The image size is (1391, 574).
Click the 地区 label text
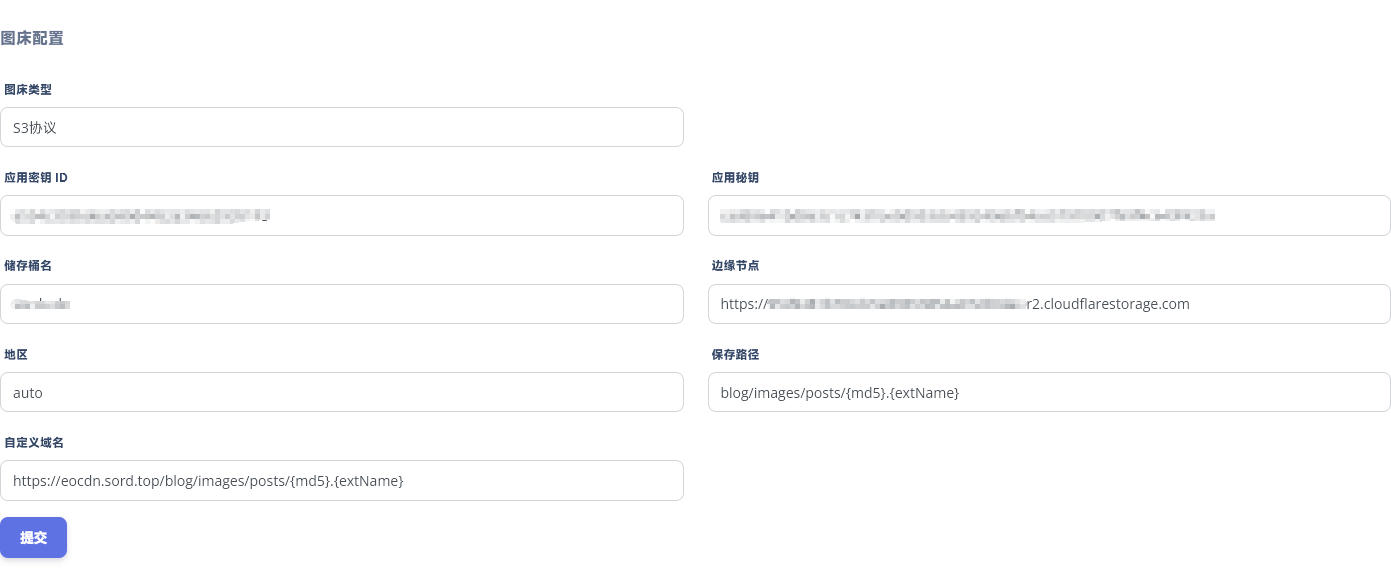click(x=16, y=355)
